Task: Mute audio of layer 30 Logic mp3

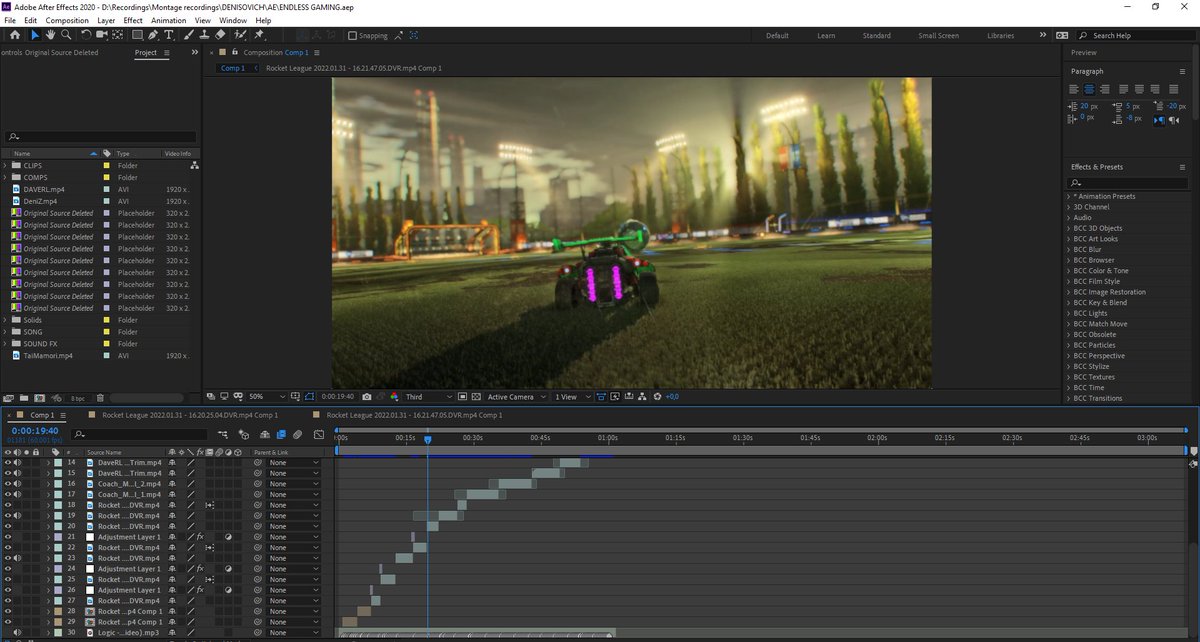Action: click(17, 632)
